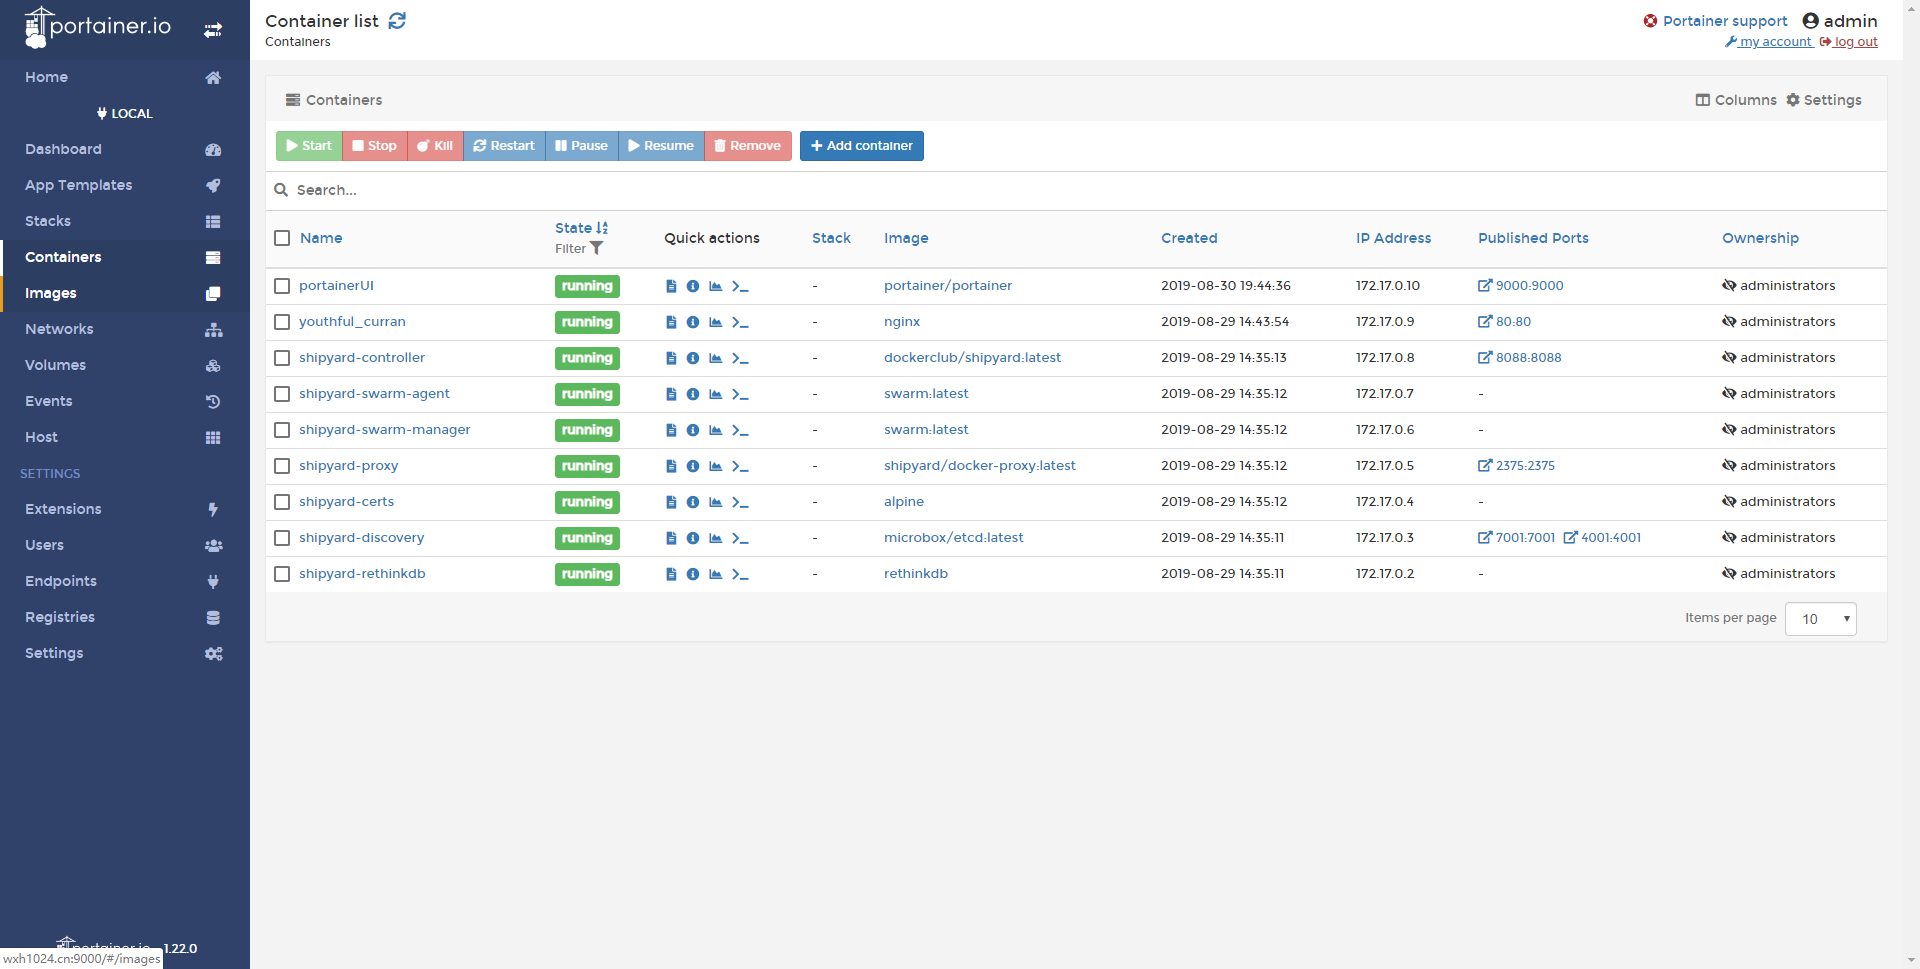Click the Remove button
The image size is (1920, 969).
(748, 146)
